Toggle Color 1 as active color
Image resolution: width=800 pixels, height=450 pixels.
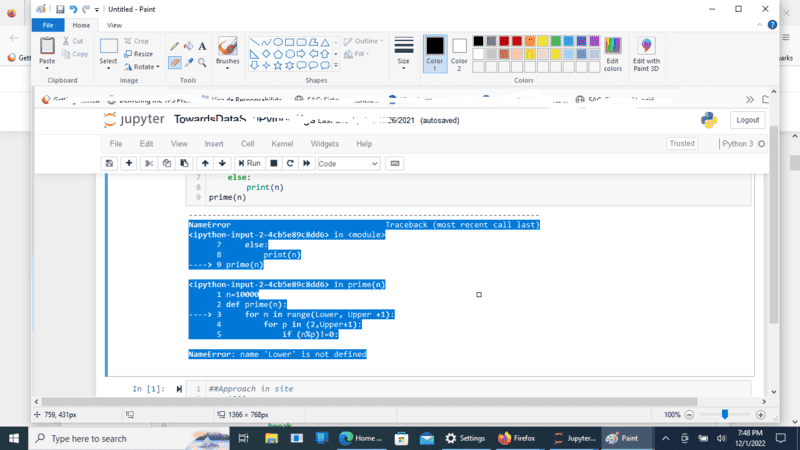coord(434,52)
